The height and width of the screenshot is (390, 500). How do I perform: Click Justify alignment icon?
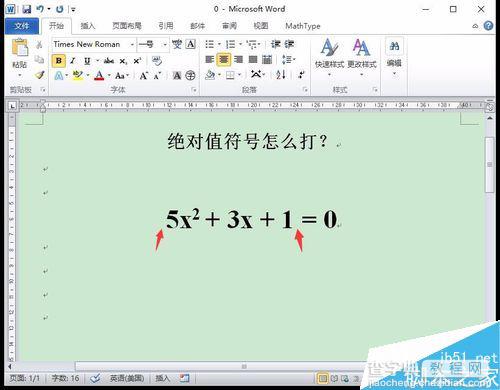pyautogui.click(x=253, y=60)
